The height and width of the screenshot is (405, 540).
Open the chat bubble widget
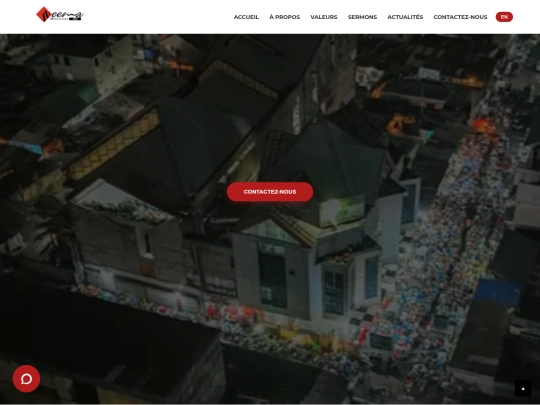(26, 379)
